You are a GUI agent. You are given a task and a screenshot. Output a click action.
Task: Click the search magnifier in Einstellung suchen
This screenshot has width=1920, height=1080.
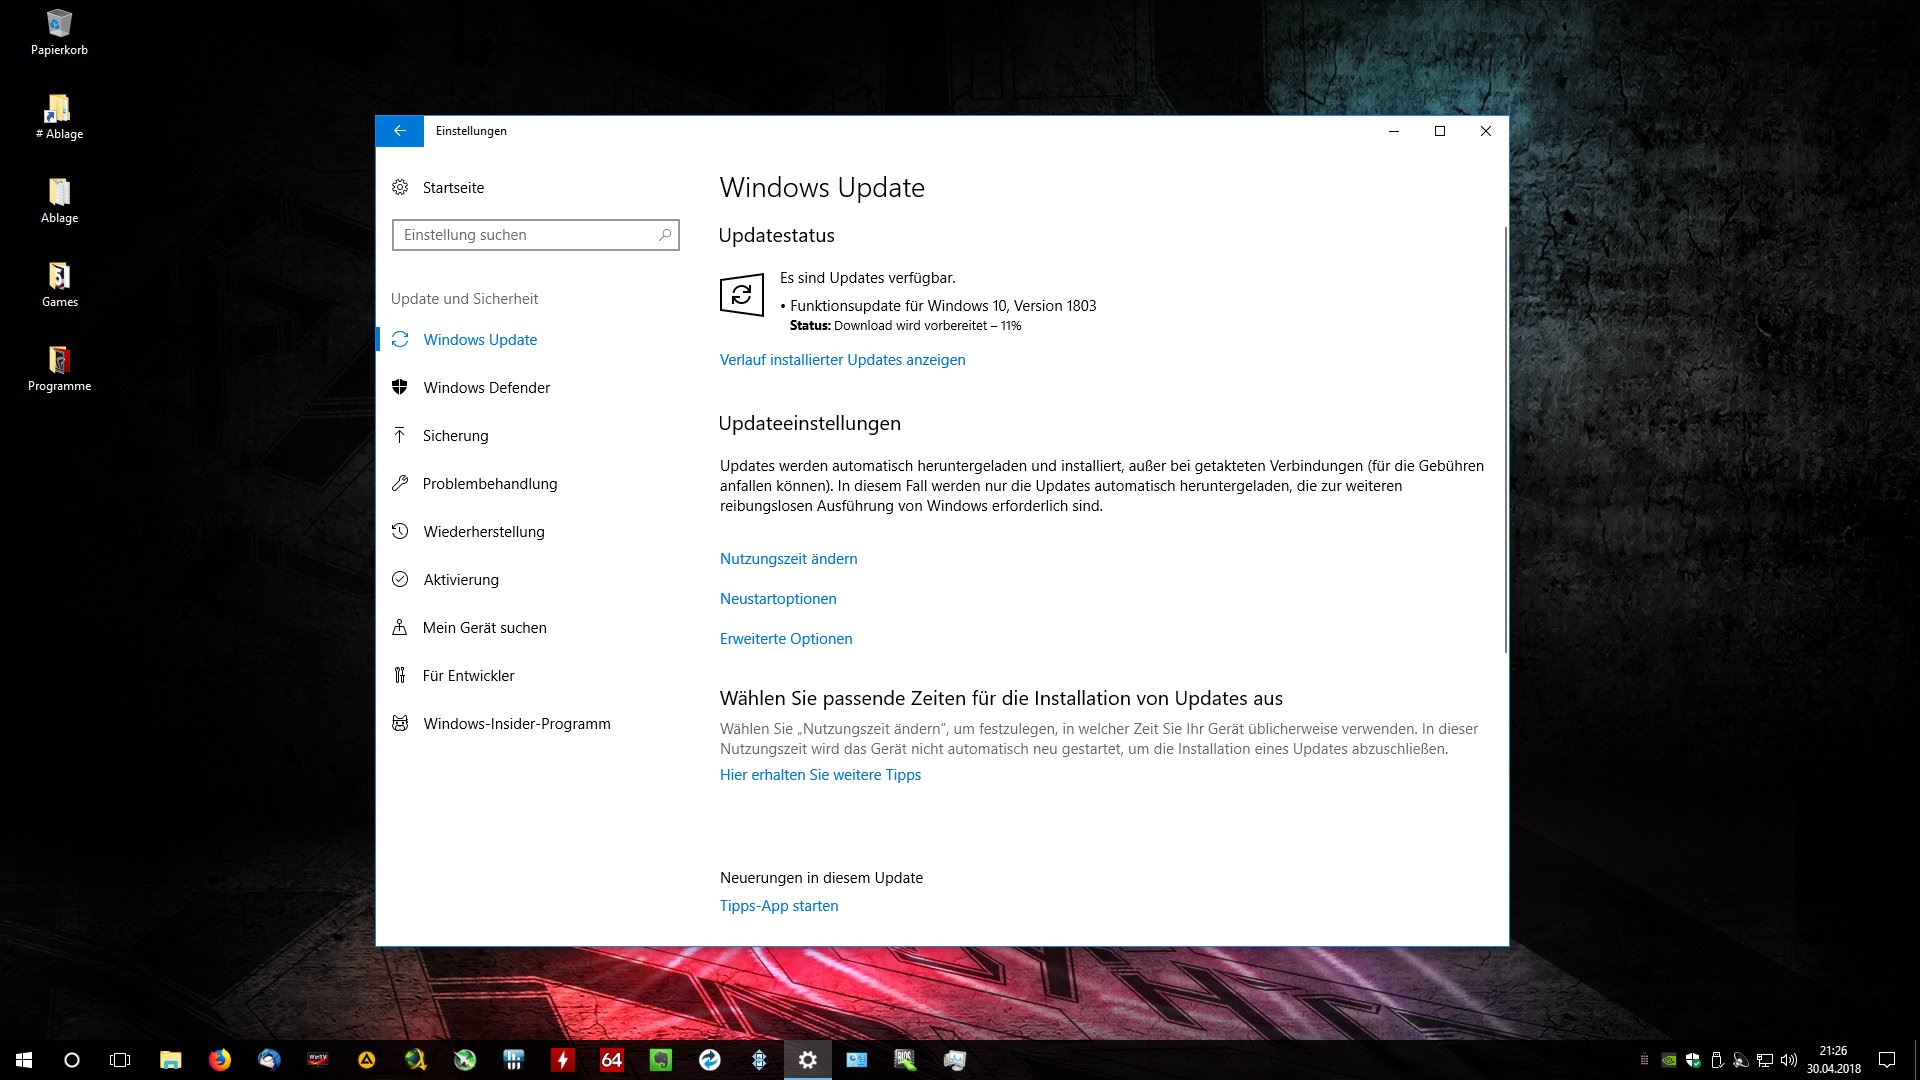coord(664,235)
